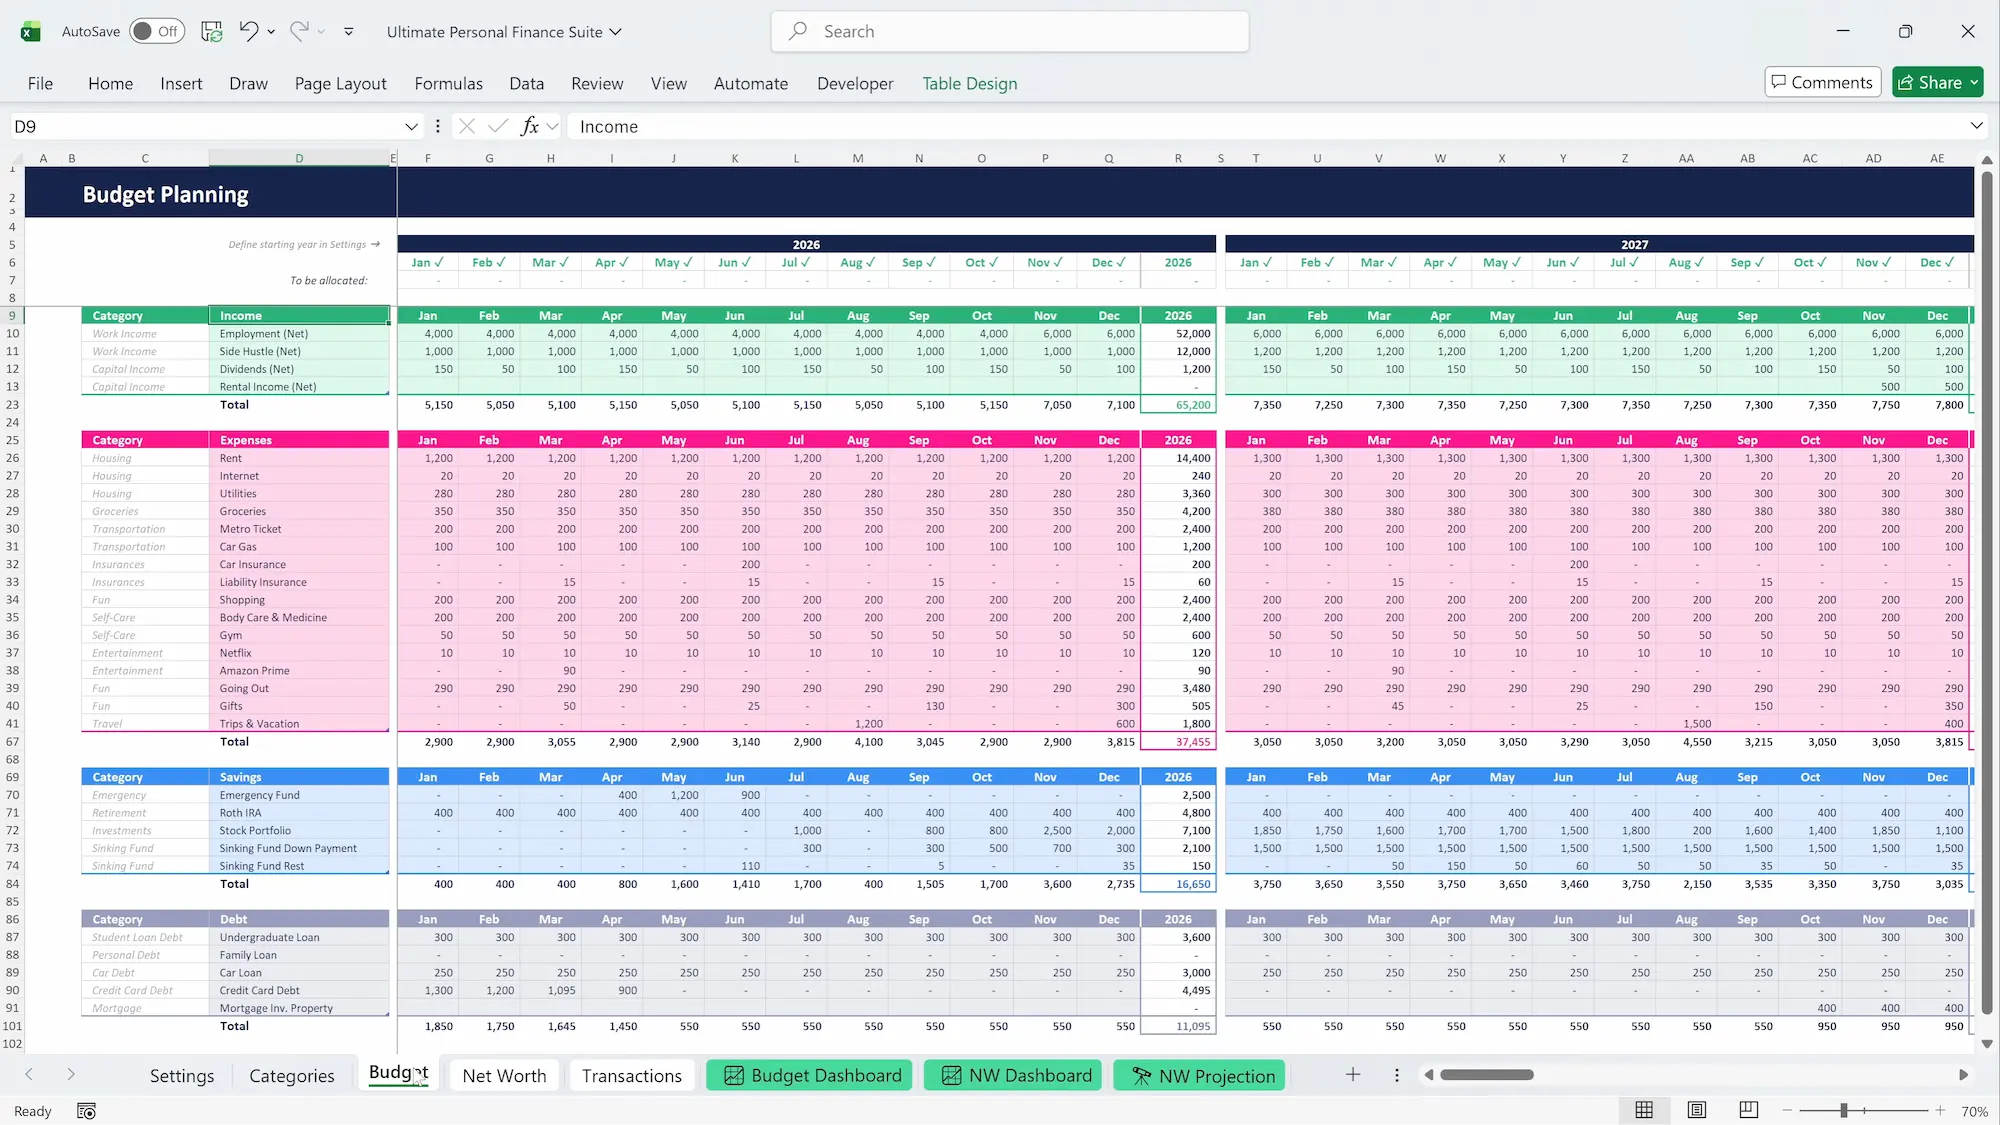Expand the formula bar chevron

coord(1976,126)
